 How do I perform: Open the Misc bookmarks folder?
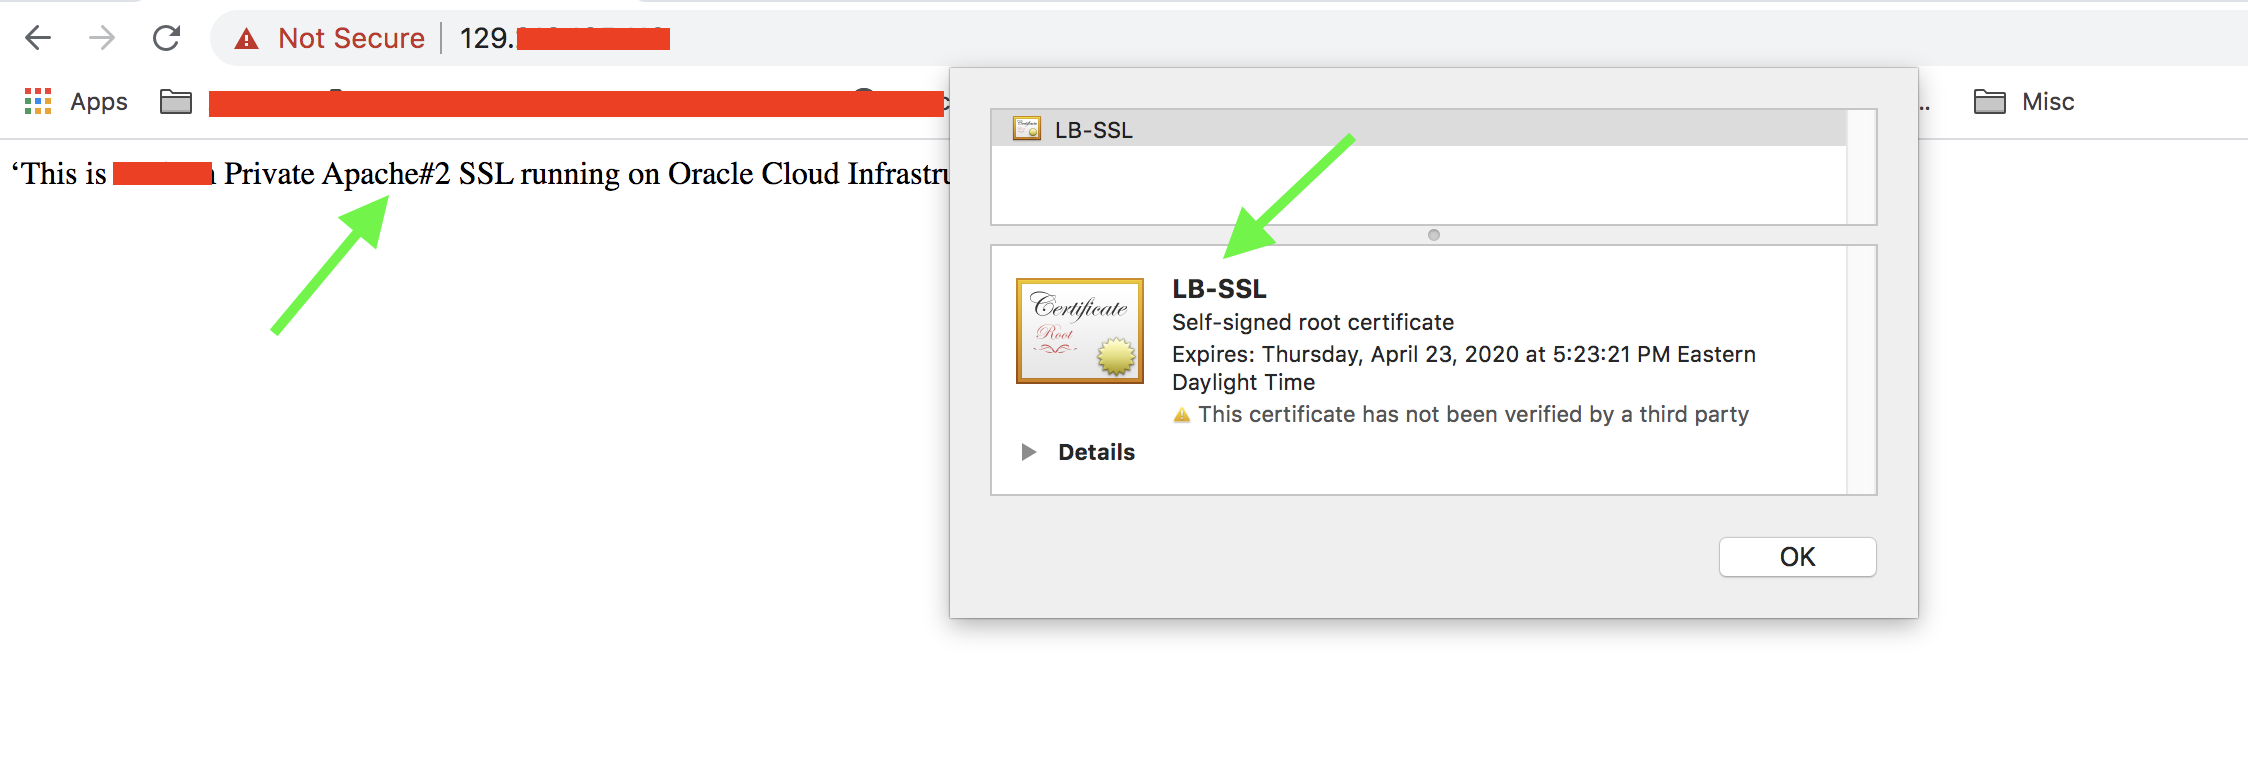(2024, 101)
